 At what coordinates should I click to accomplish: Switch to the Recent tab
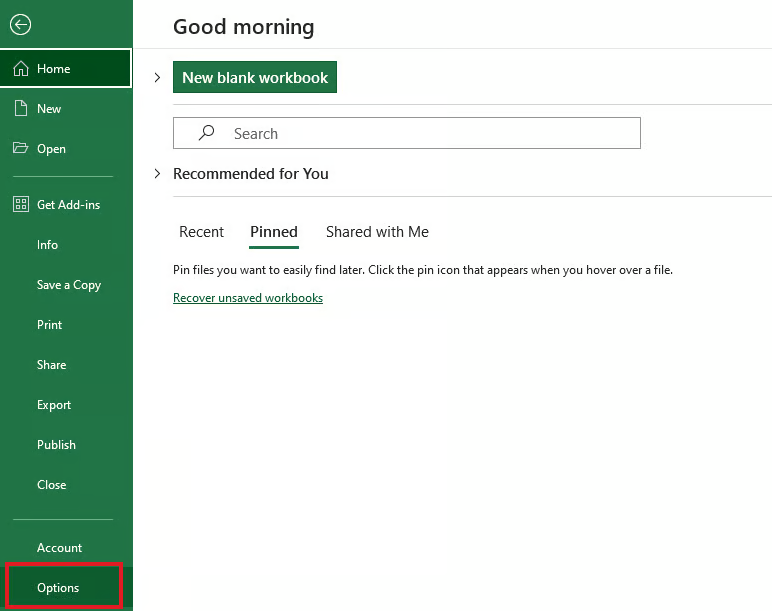pyautogui.click(x=201, y=232)
